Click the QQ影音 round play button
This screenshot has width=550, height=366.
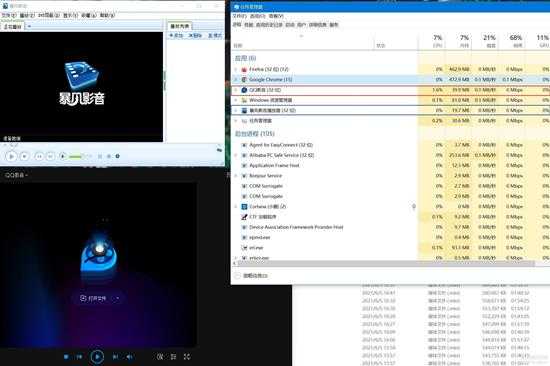click(97, 357)
